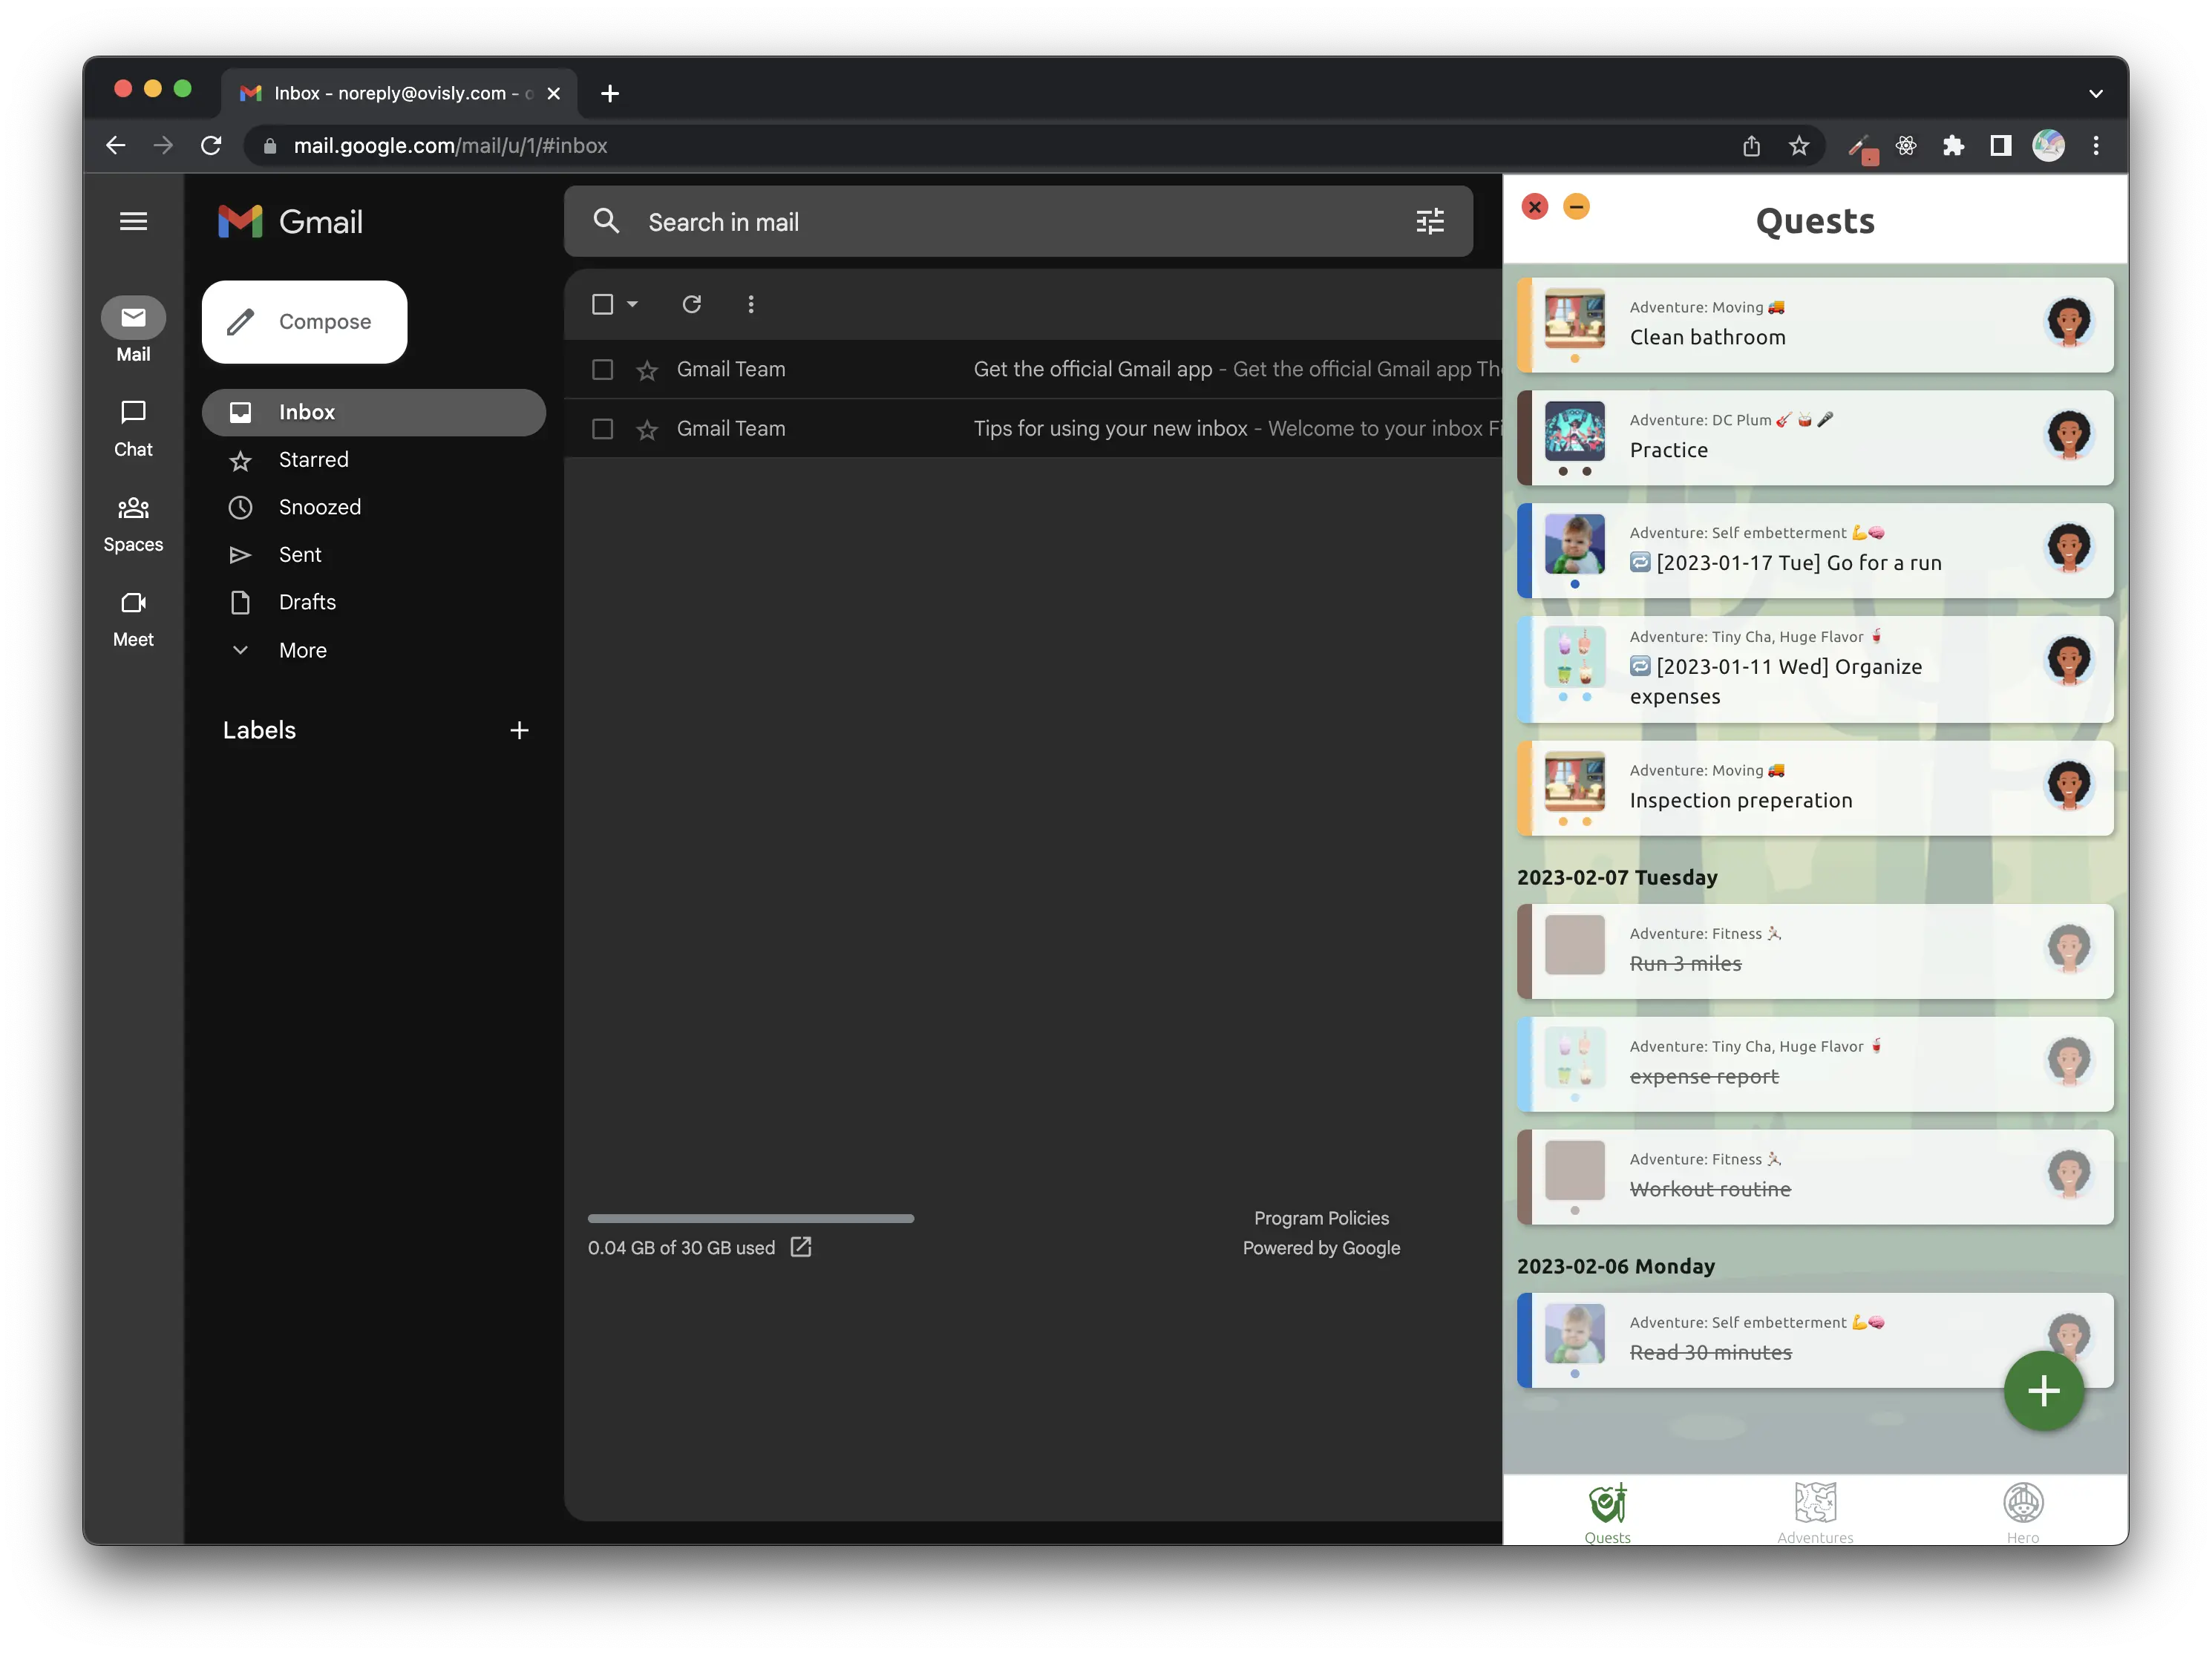Toggle star on second Gmail Team email
The image size is (2212, 1655).
(x=645, y=427)
